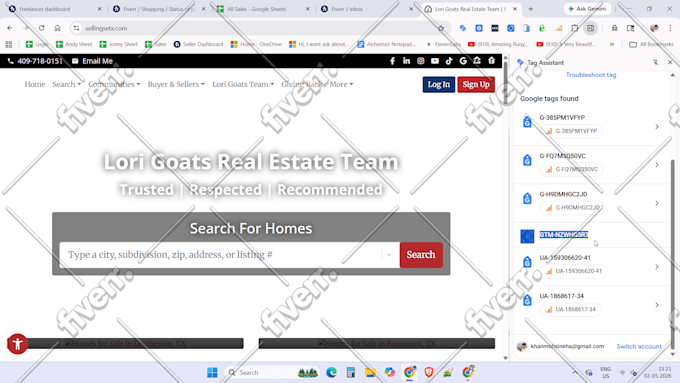Click the Log In button

pyautogui.click(x=439, y=85)
